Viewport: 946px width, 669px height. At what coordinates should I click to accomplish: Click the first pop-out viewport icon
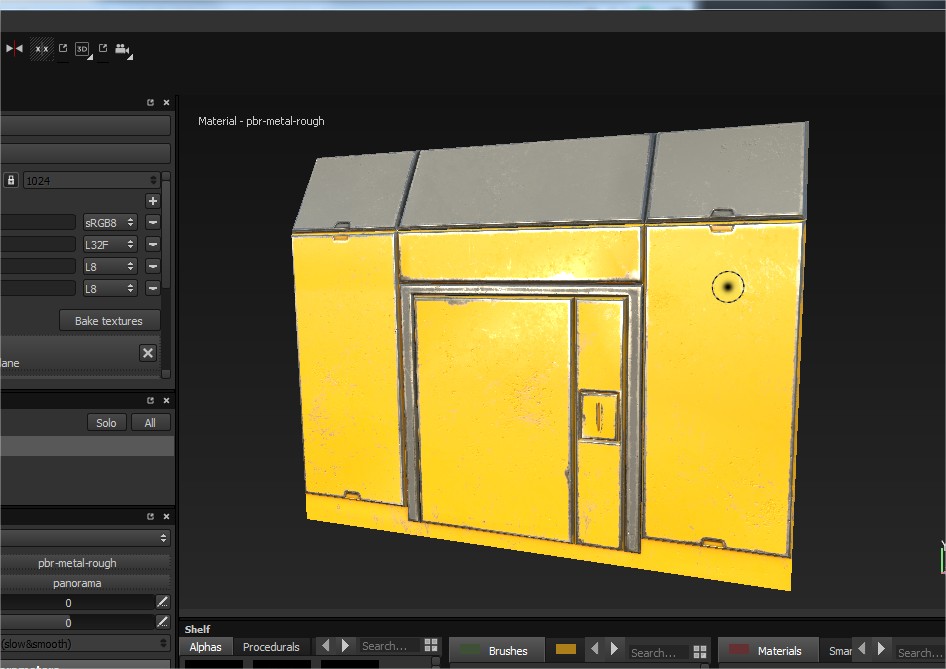pos(62,47)
